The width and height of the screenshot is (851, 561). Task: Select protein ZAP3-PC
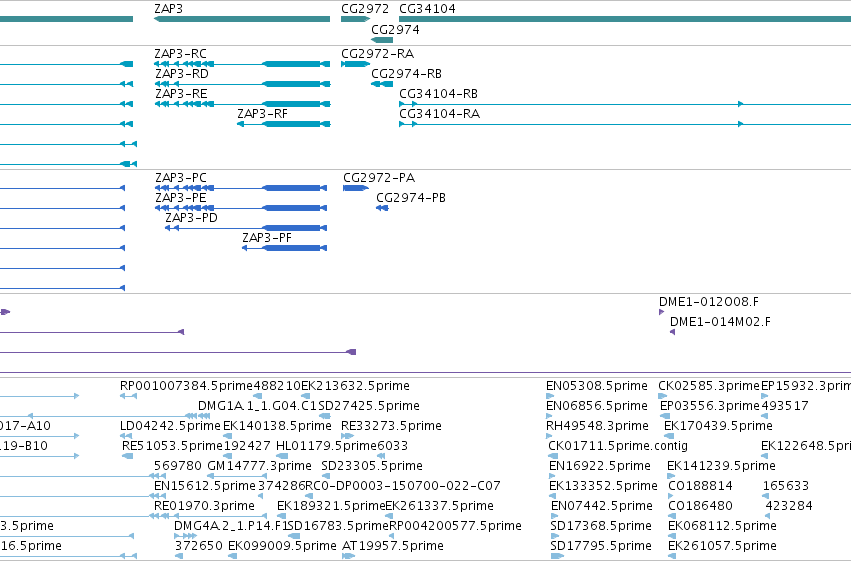pos(181,178)
